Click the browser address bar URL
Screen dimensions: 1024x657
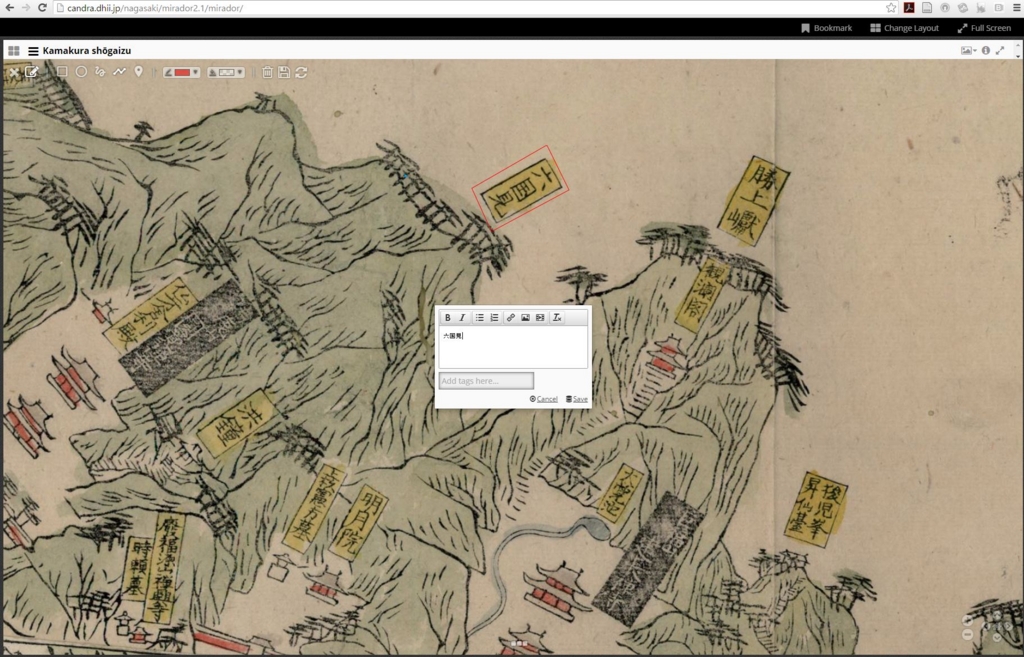[x=155, y=8]
